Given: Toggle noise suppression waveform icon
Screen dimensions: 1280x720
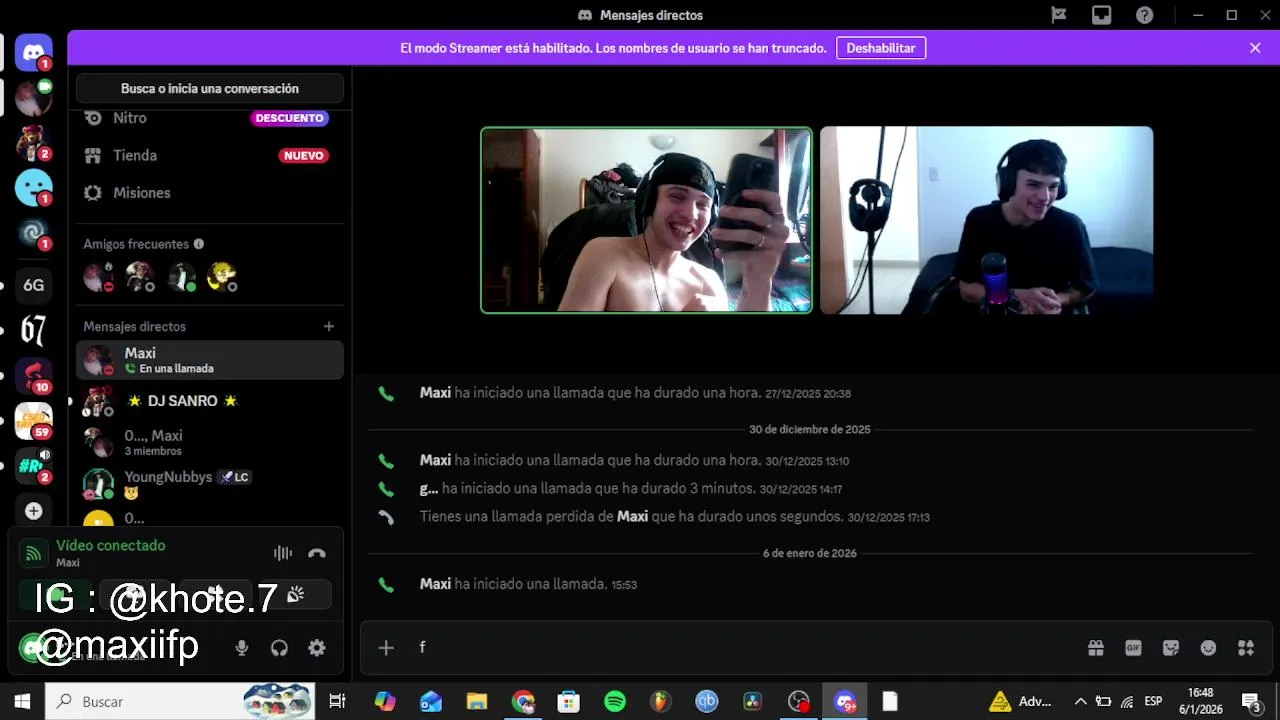Looking at the screenshot, I should click(x=283, y=553).
